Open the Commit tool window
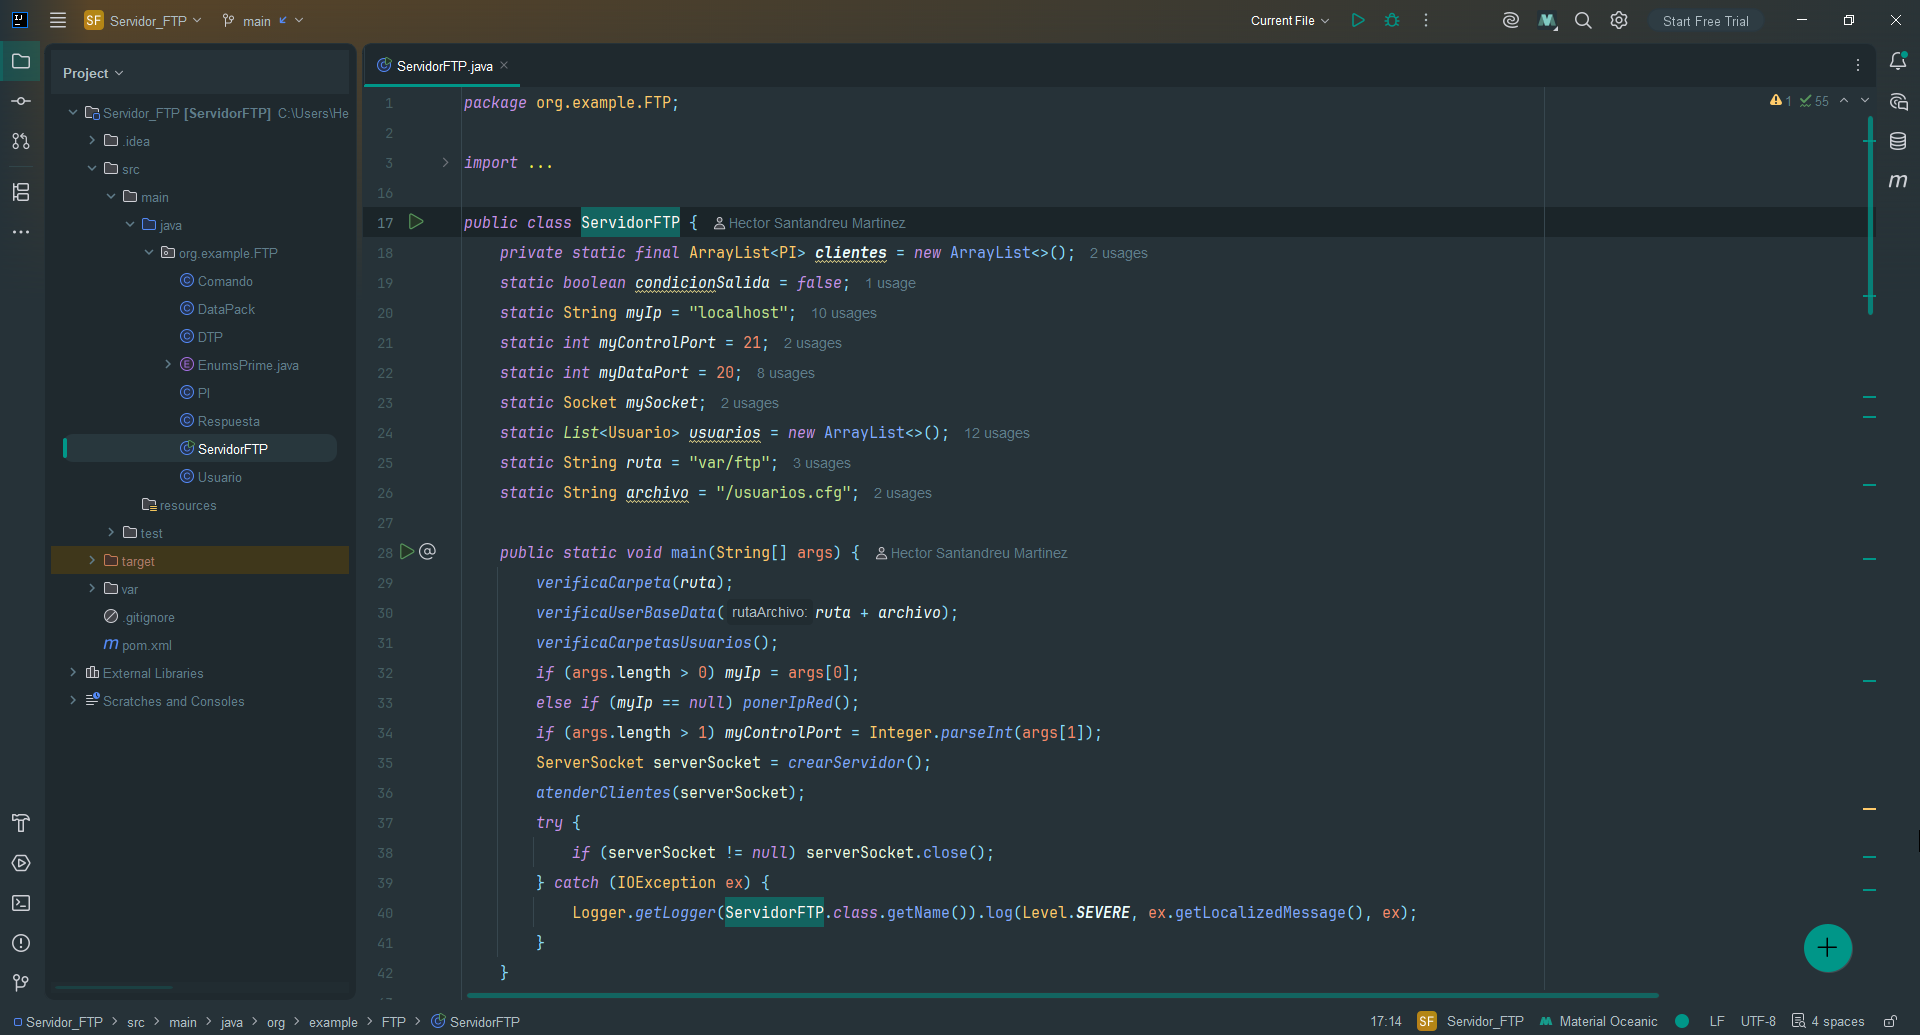 coord(21,101)
